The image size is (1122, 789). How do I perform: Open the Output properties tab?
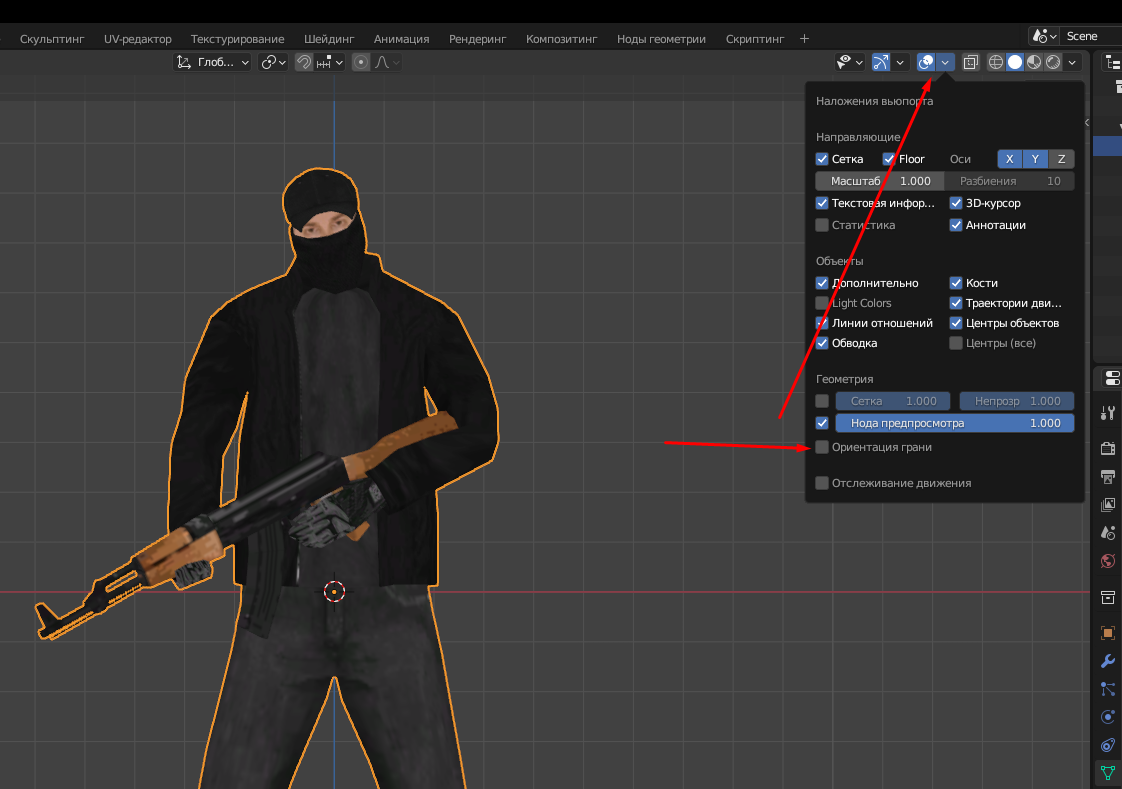(x=1107, y=476)
